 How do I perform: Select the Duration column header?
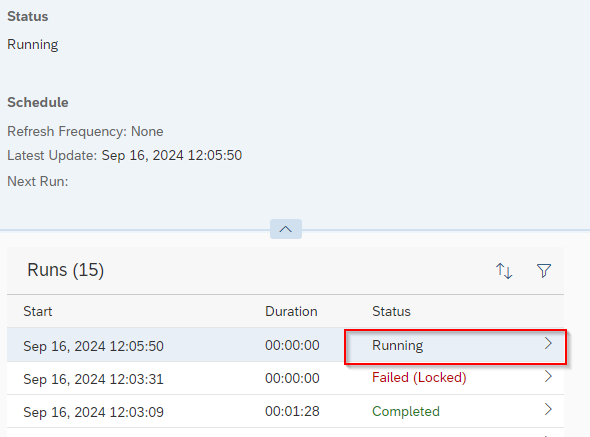point(291,311)
